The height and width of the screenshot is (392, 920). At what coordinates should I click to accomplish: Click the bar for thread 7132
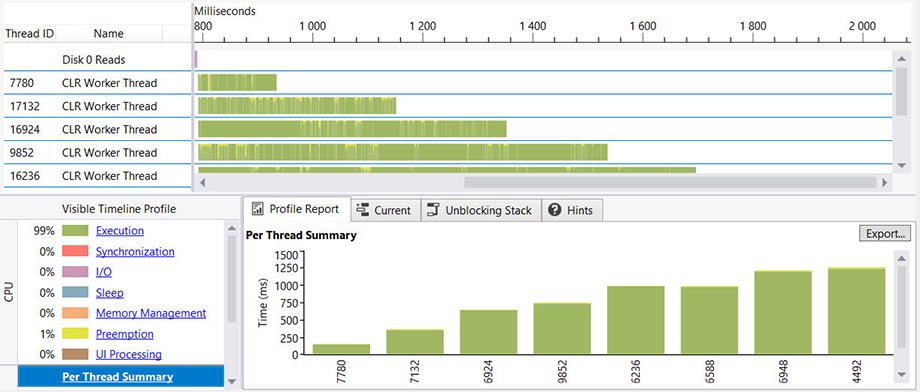(x=415, y=342)
